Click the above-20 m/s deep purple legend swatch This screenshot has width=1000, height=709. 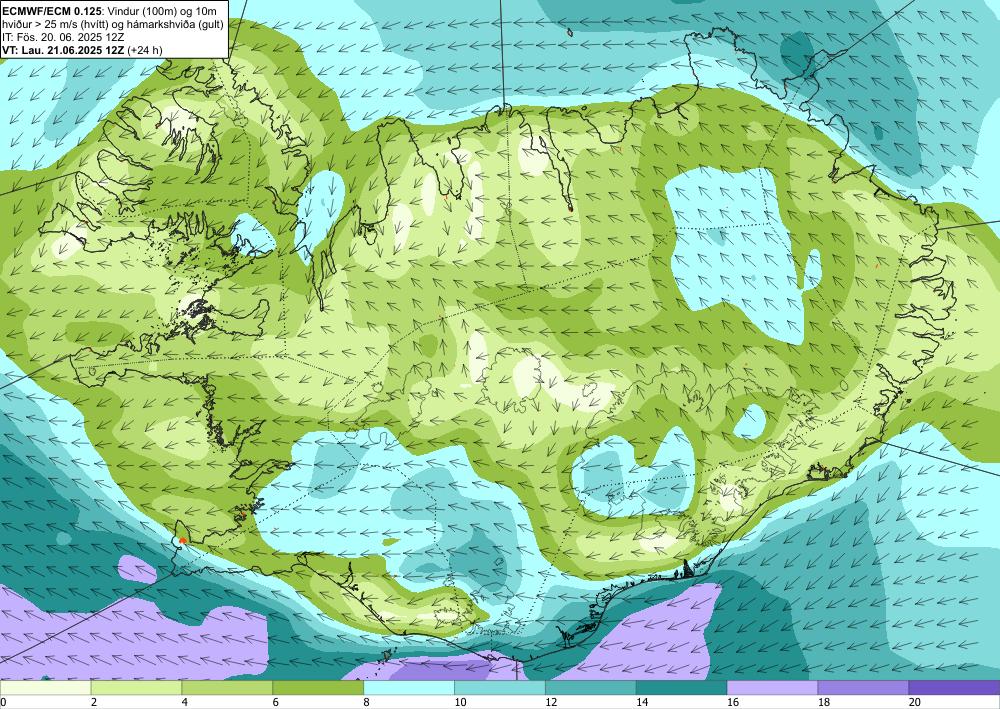coord(954,688)
